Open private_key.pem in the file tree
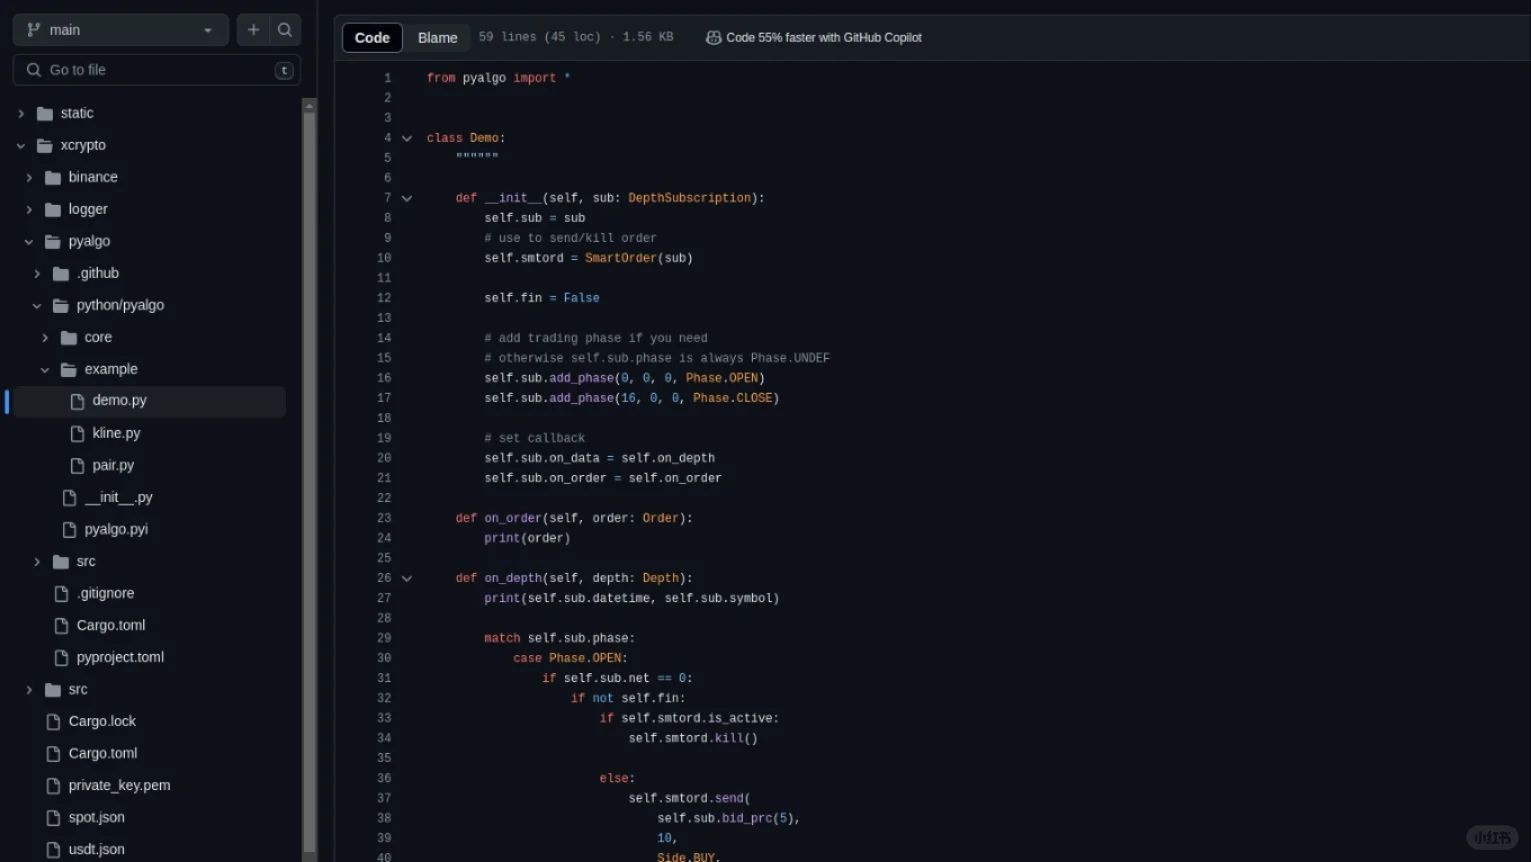Image resolution: width=1531 pixels, height=862 pixels. [x=119, y=785]
